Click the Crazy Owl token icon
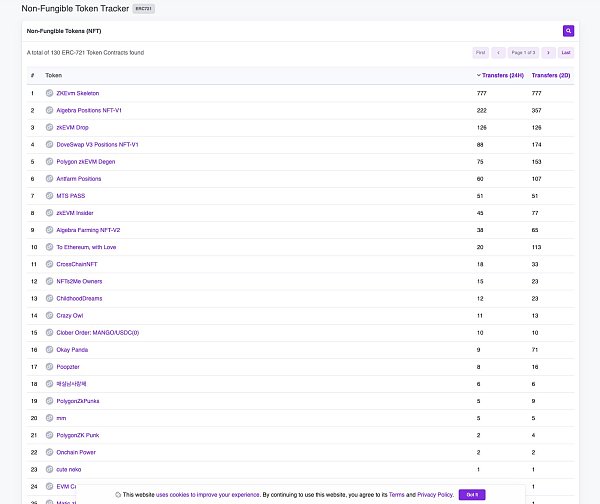The height and width of the screenshot is (504, 600). [49, 315]
